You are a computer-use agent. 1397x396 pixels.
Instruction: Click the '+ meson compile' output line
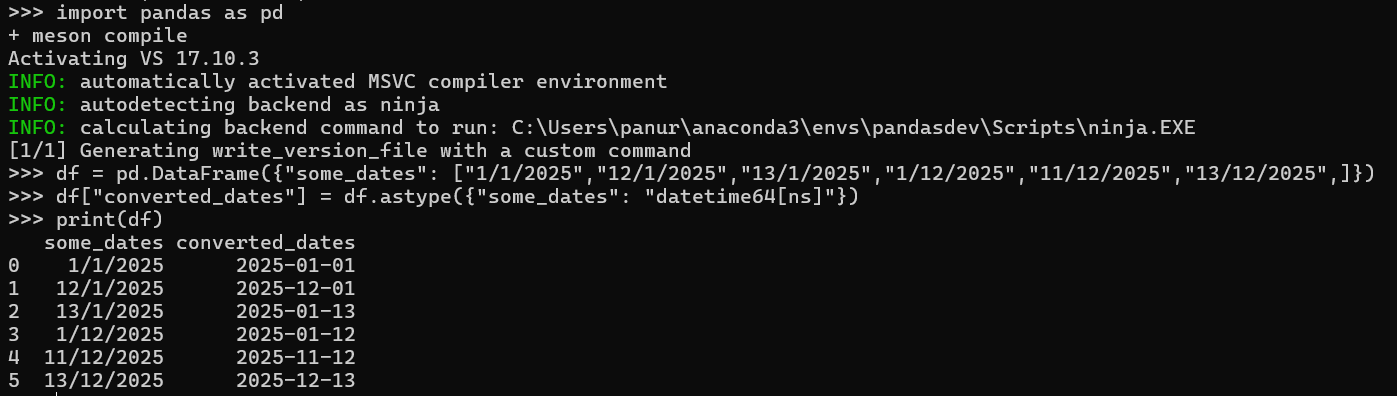tap(98, 36)
